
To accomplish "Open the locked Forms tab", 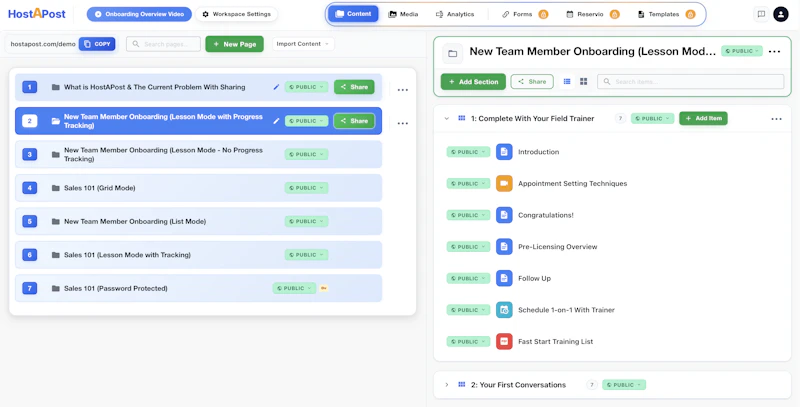I will point(524,14).
